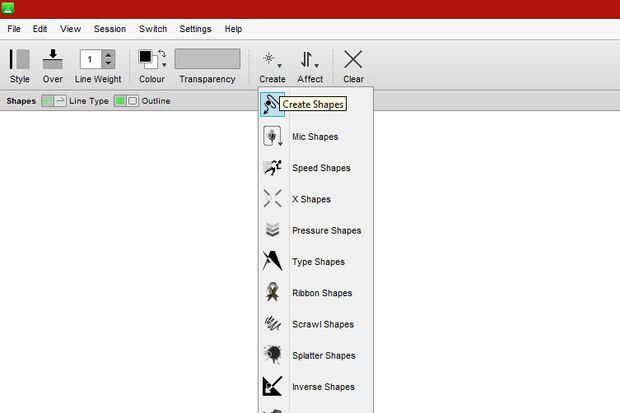This screenshot has width=620, height=413.
Task: Click the black foreground colour swatch
Action: pos(145,57)
